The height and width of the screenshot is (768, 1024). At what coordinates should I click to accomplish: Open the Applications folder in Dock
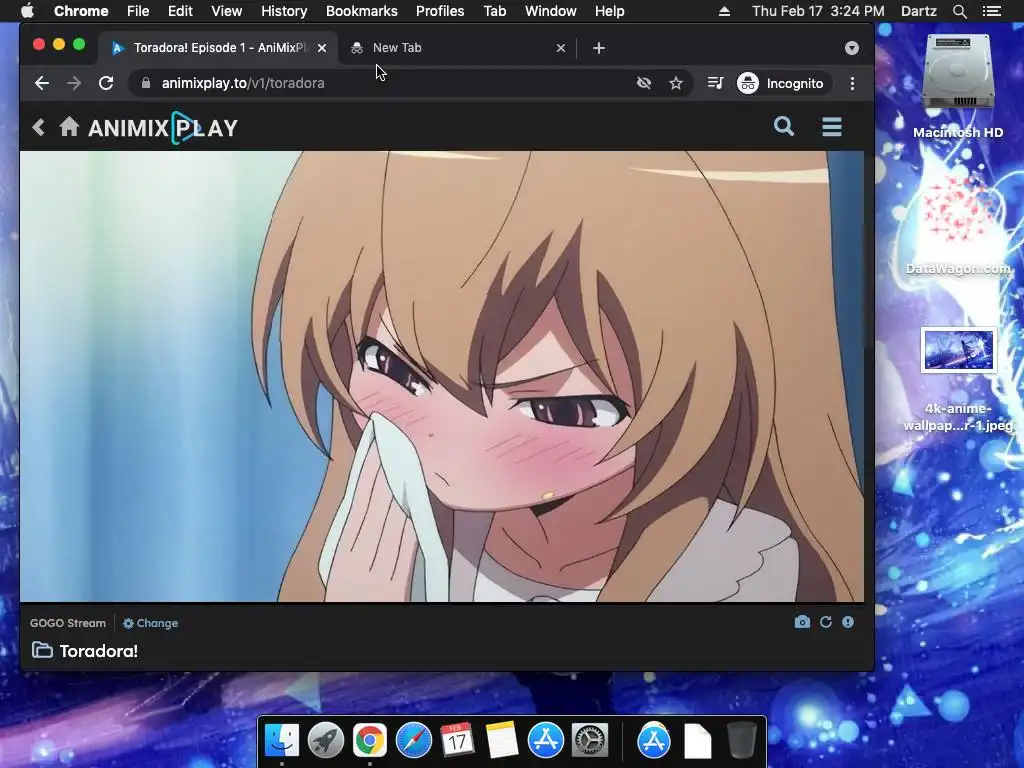(x=654, y=741)
